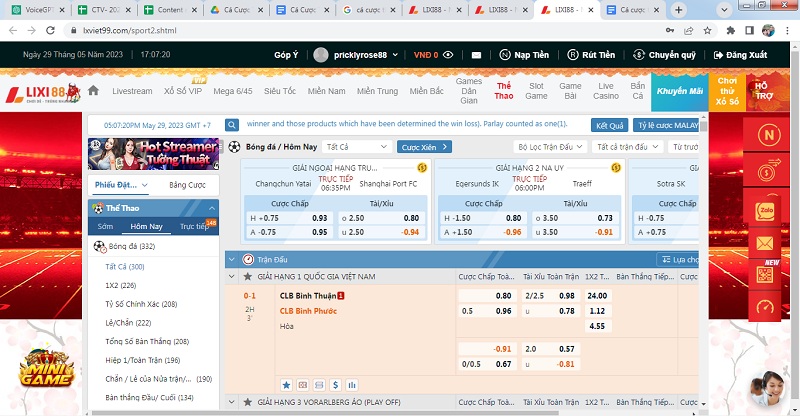Bookmark this page with star icon
Image resolution: width=800 pixels, height=416 pixels.
[x=707, y=30]
